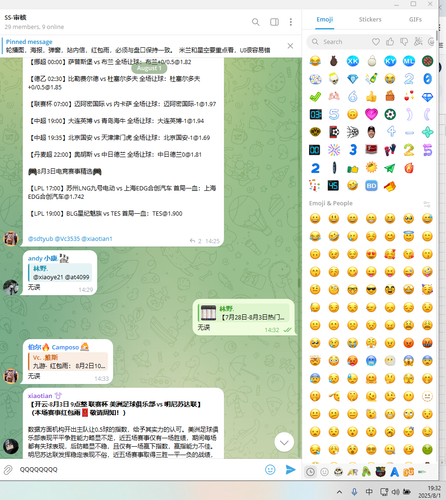Open the replied quote @xiaoye21 @at4099
Image resolution: width=446 pixels, height=500 pixels.
pyautogui.click(x=60, y=273)
